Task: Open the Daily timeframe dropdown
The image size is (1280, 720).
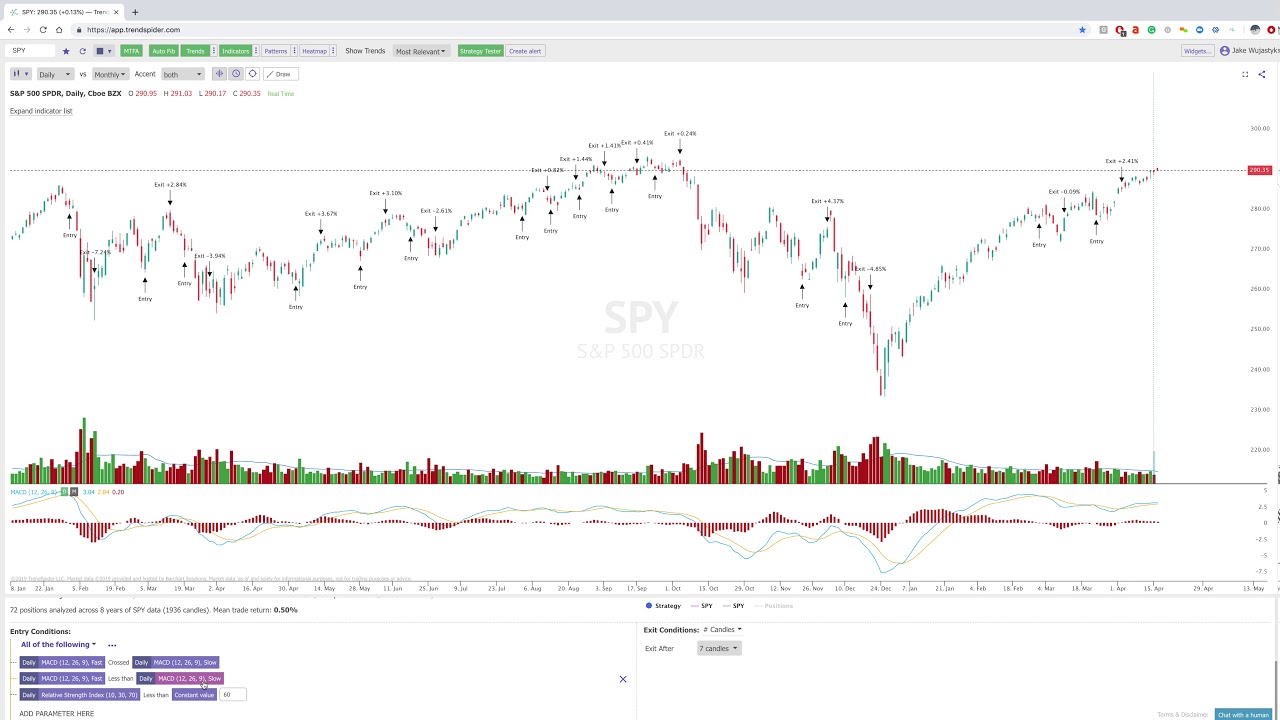Action: 54,74
